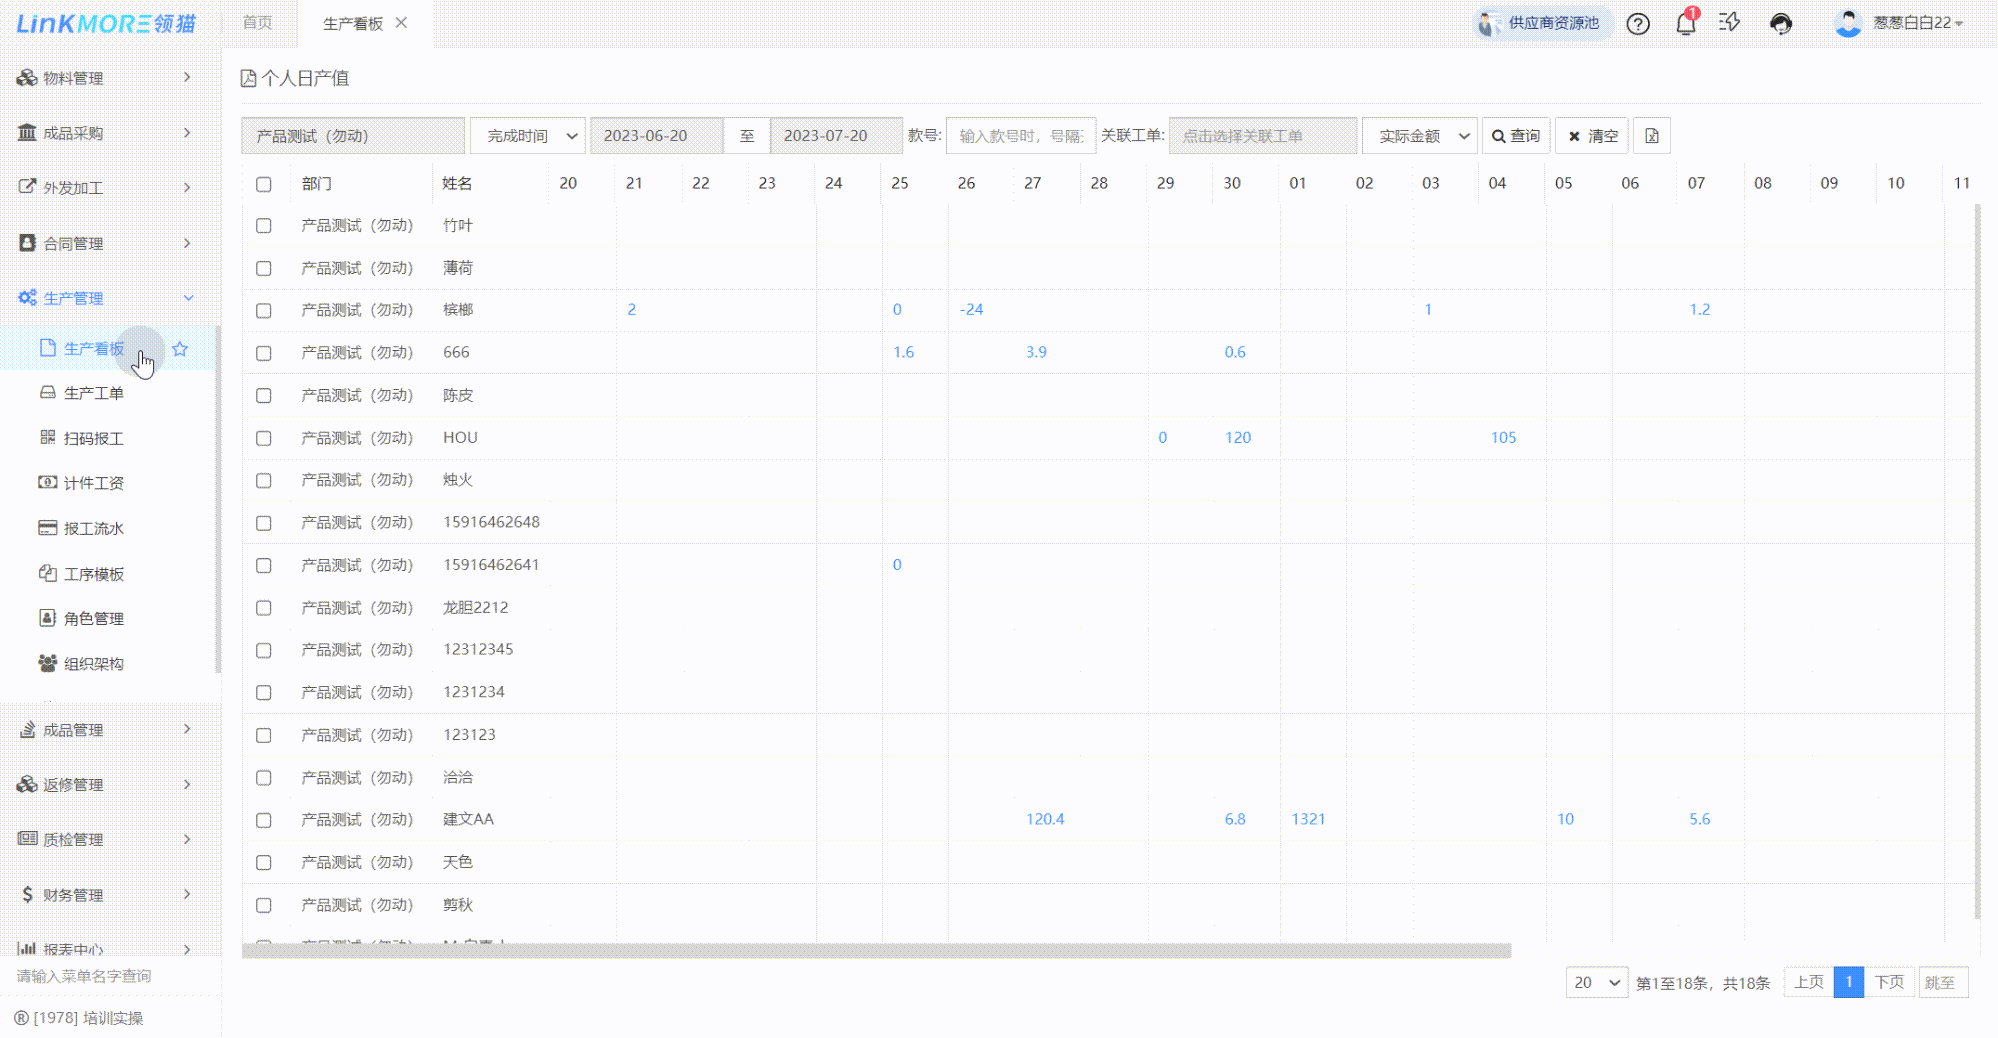Favorite 生产看板 with the star icon
The image size is (1998, 1038).
point(180,349)
